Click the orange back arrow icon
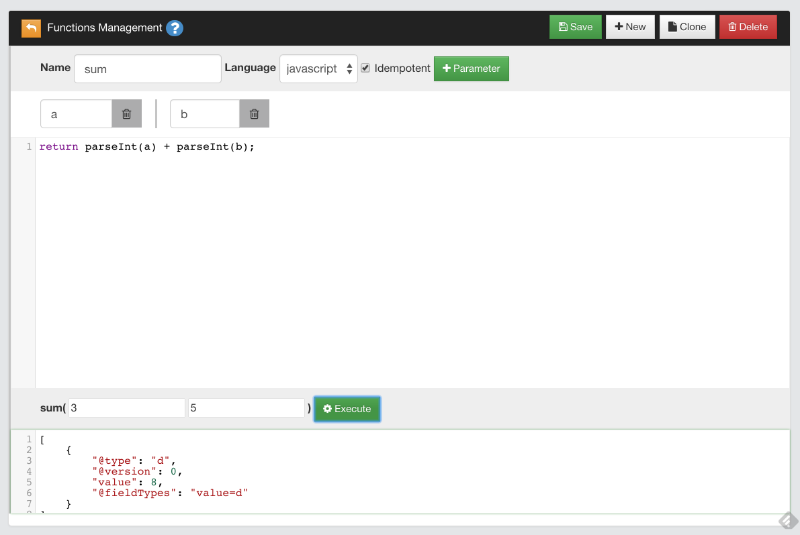800x535 pixels. (x=31, y=28)
